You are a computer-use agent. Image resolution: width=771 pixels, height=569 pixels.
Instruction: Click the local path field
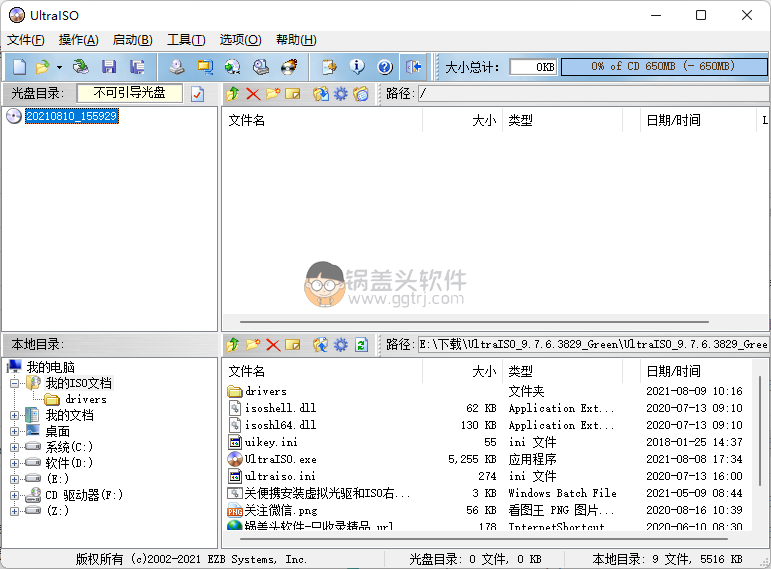(x=594, y=345)
